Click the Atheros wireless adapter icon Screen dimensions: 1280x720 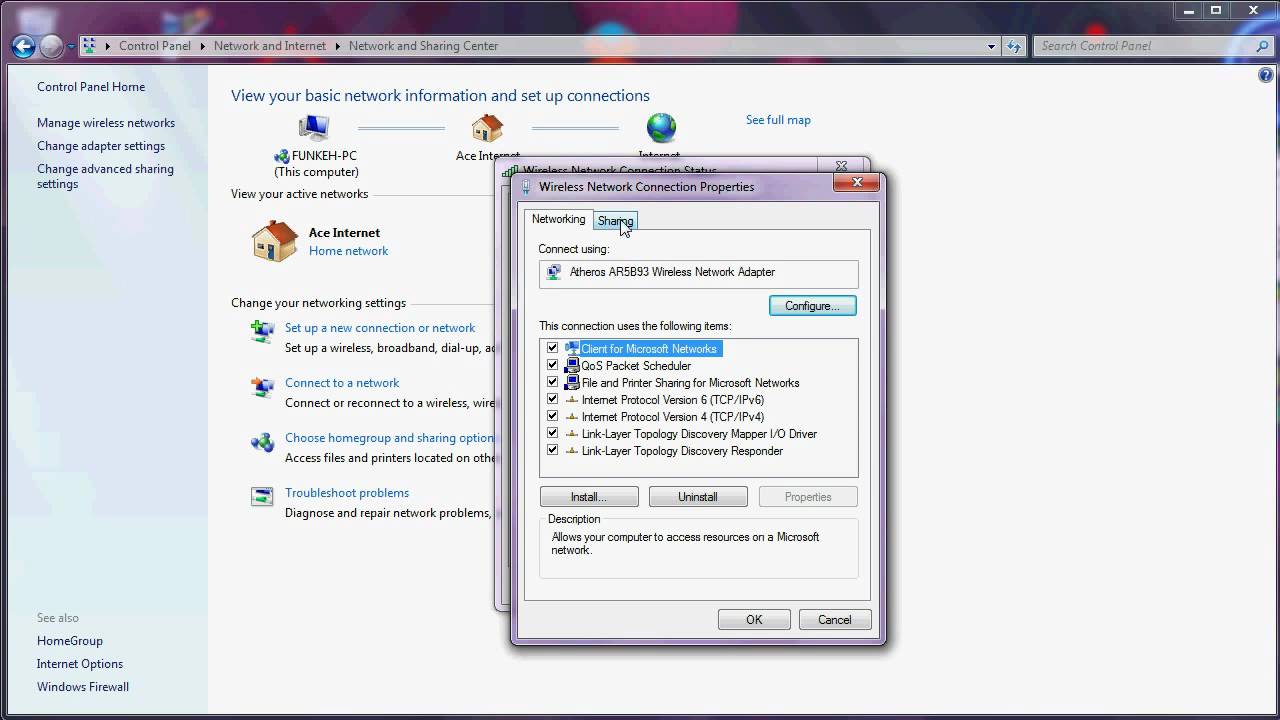click(x=554, y=272)
